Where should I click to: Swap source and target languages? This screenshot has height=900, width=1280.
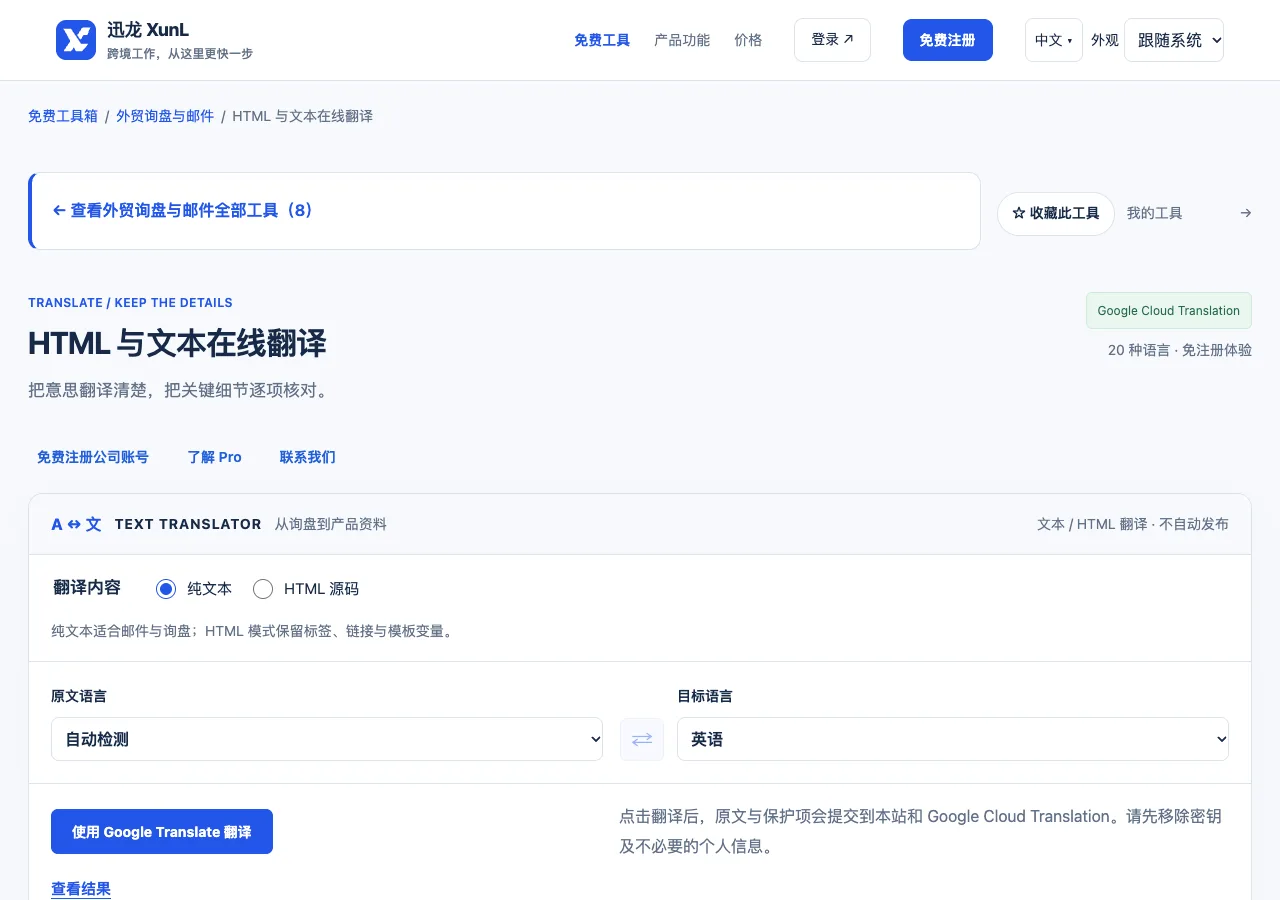coord(642,739)
